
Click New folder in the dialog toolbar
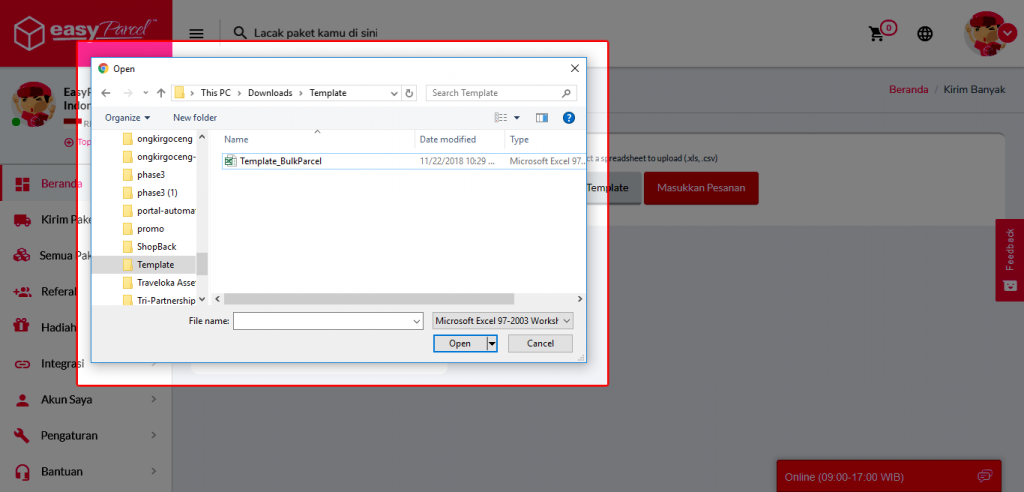pyautogui.click(x=195, y=118)
